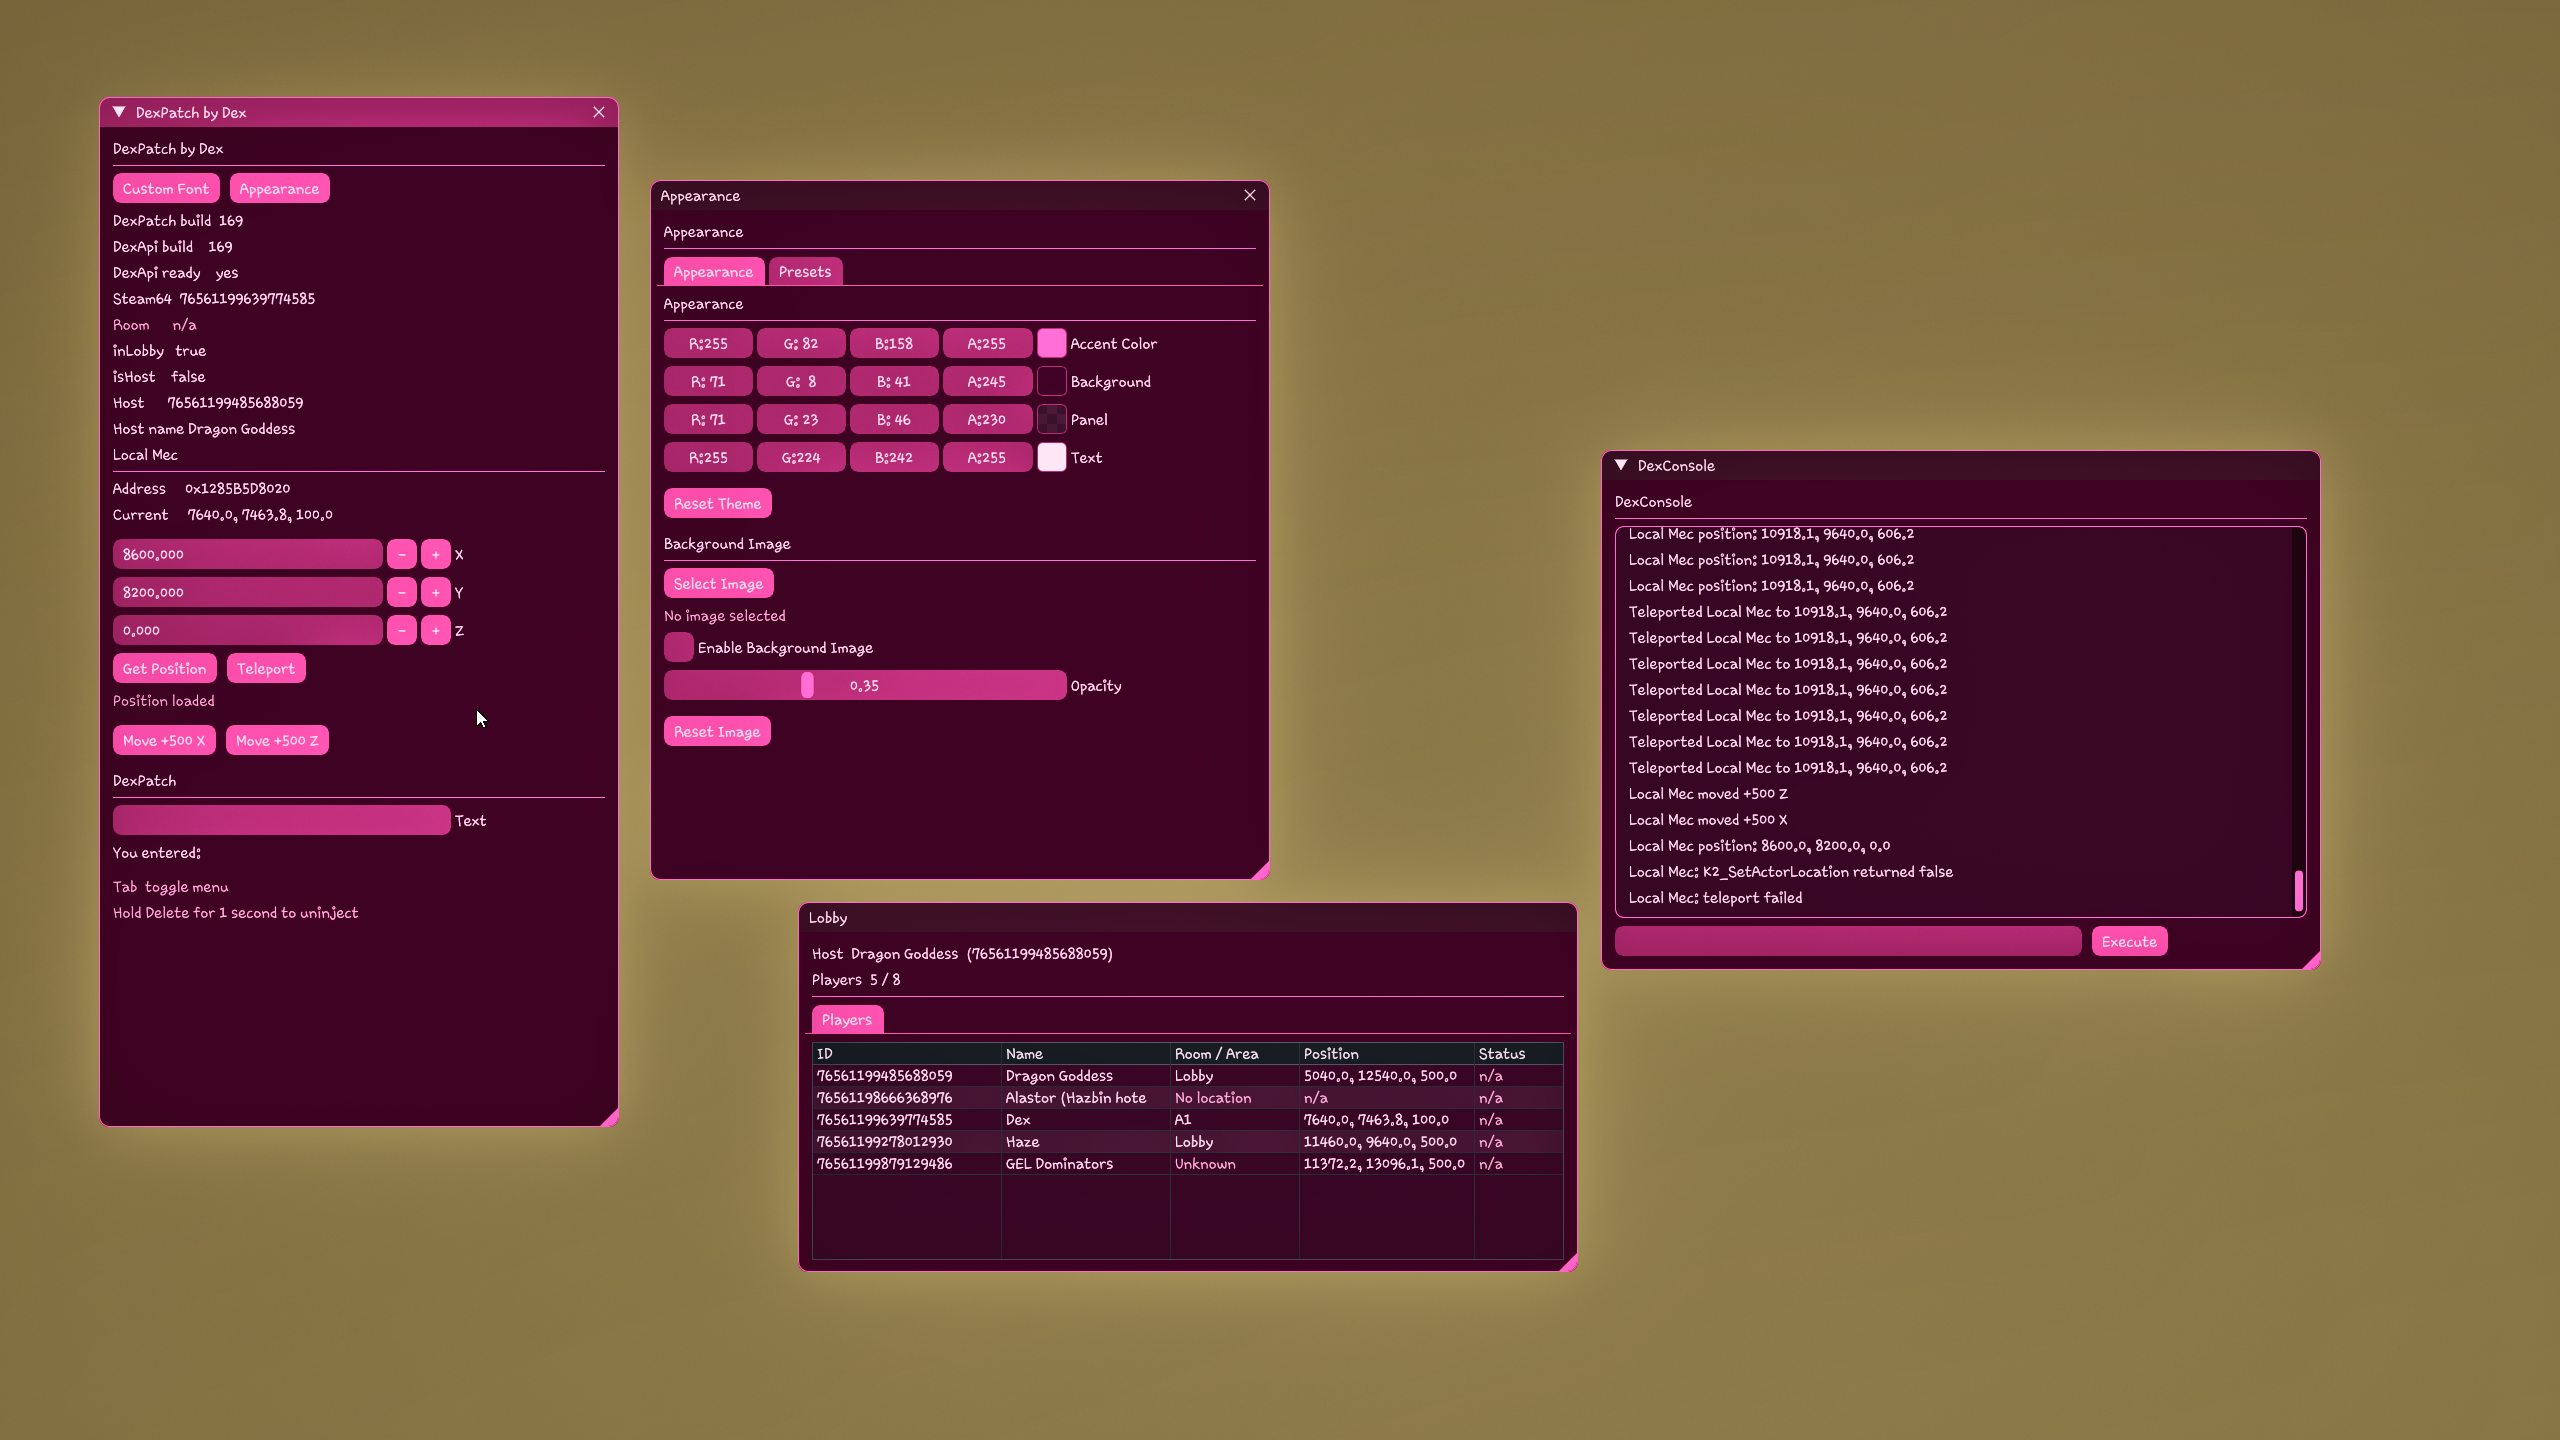
Task: Increase Z coordinate with plus button
Action: click(436, 631)
